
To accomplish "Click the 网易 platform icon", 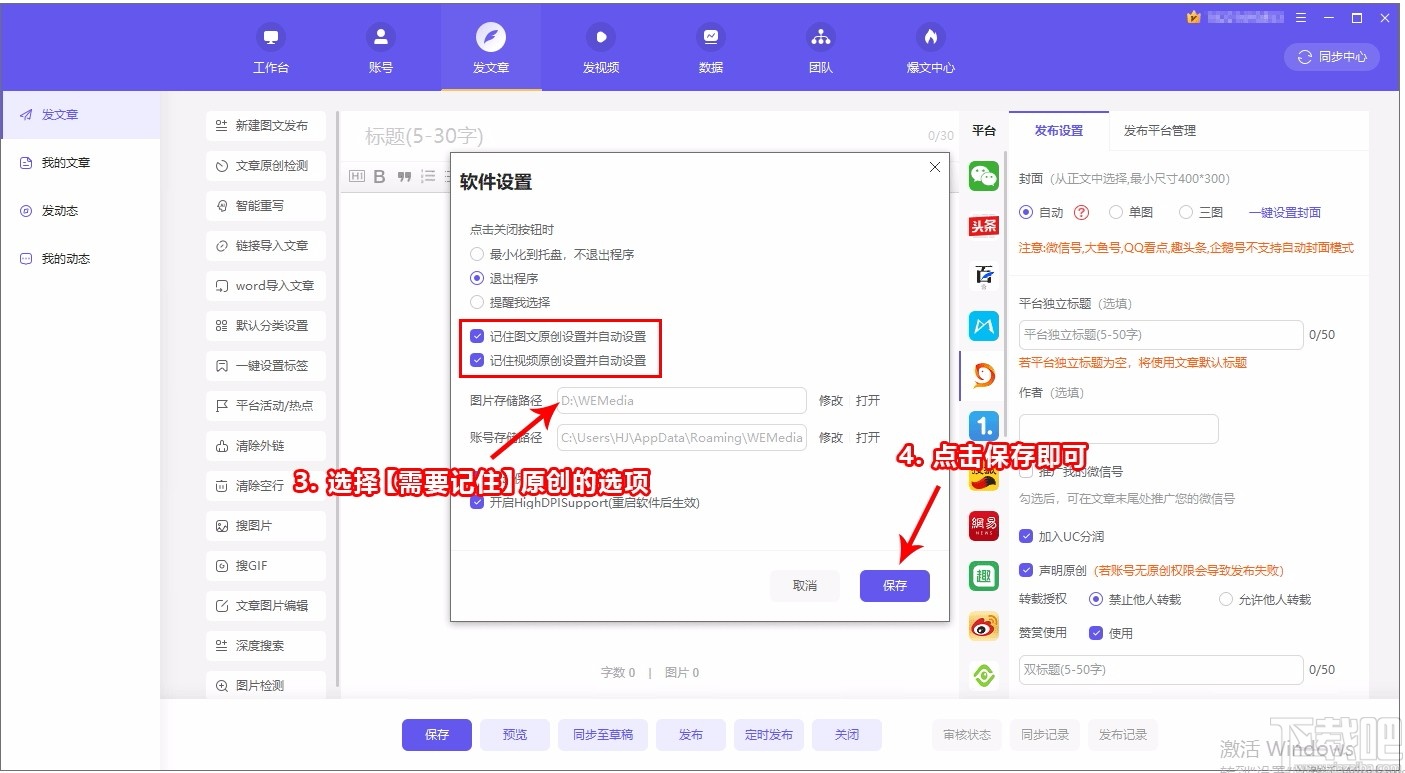I will pos(983,525).
